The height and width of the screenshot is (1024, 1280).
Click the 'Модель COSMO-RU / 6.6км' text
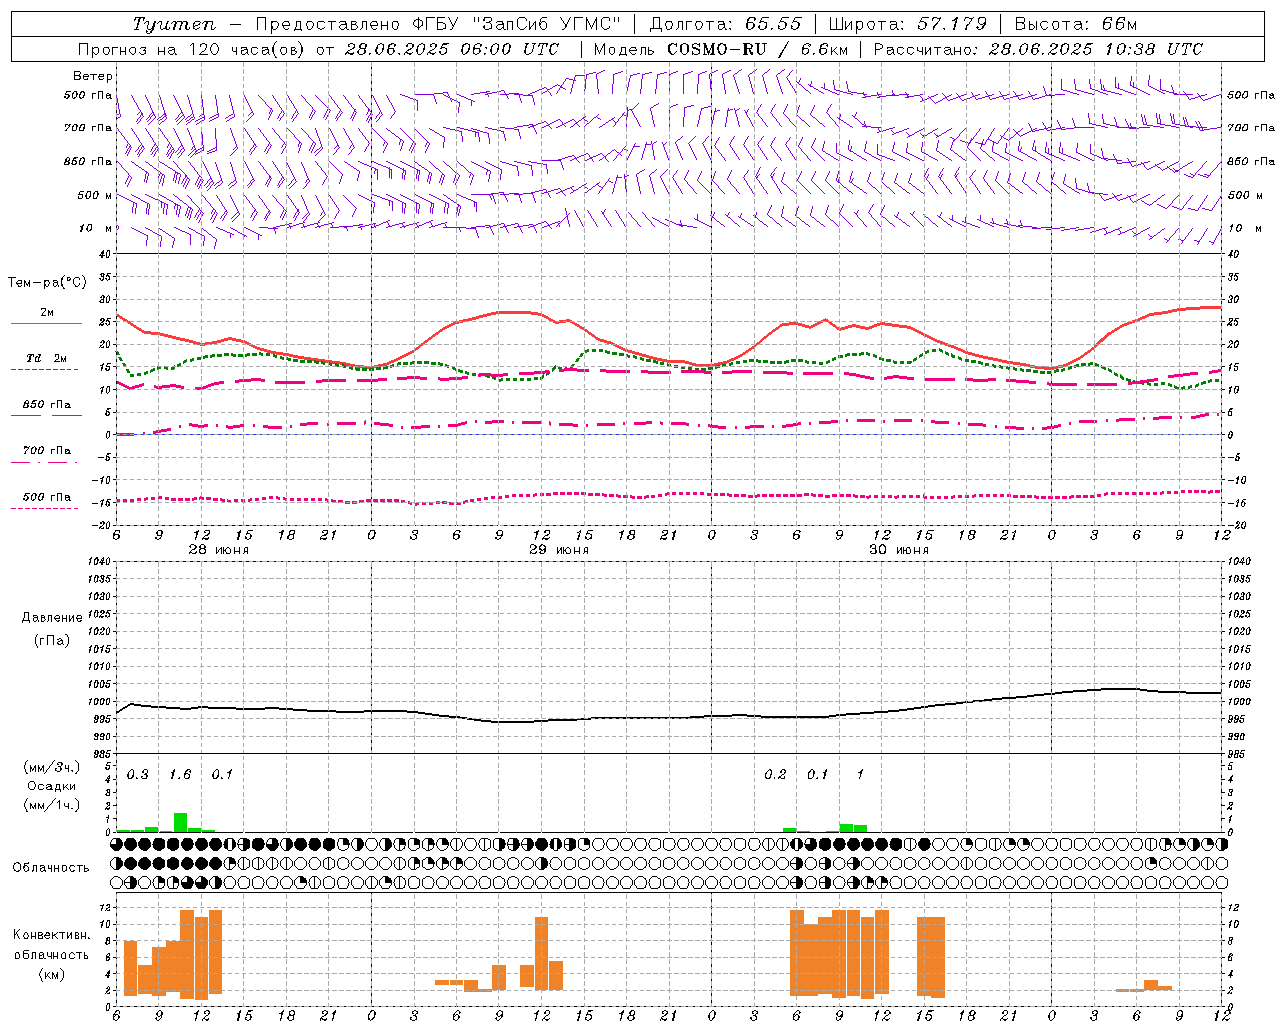[x=721, y=49]
